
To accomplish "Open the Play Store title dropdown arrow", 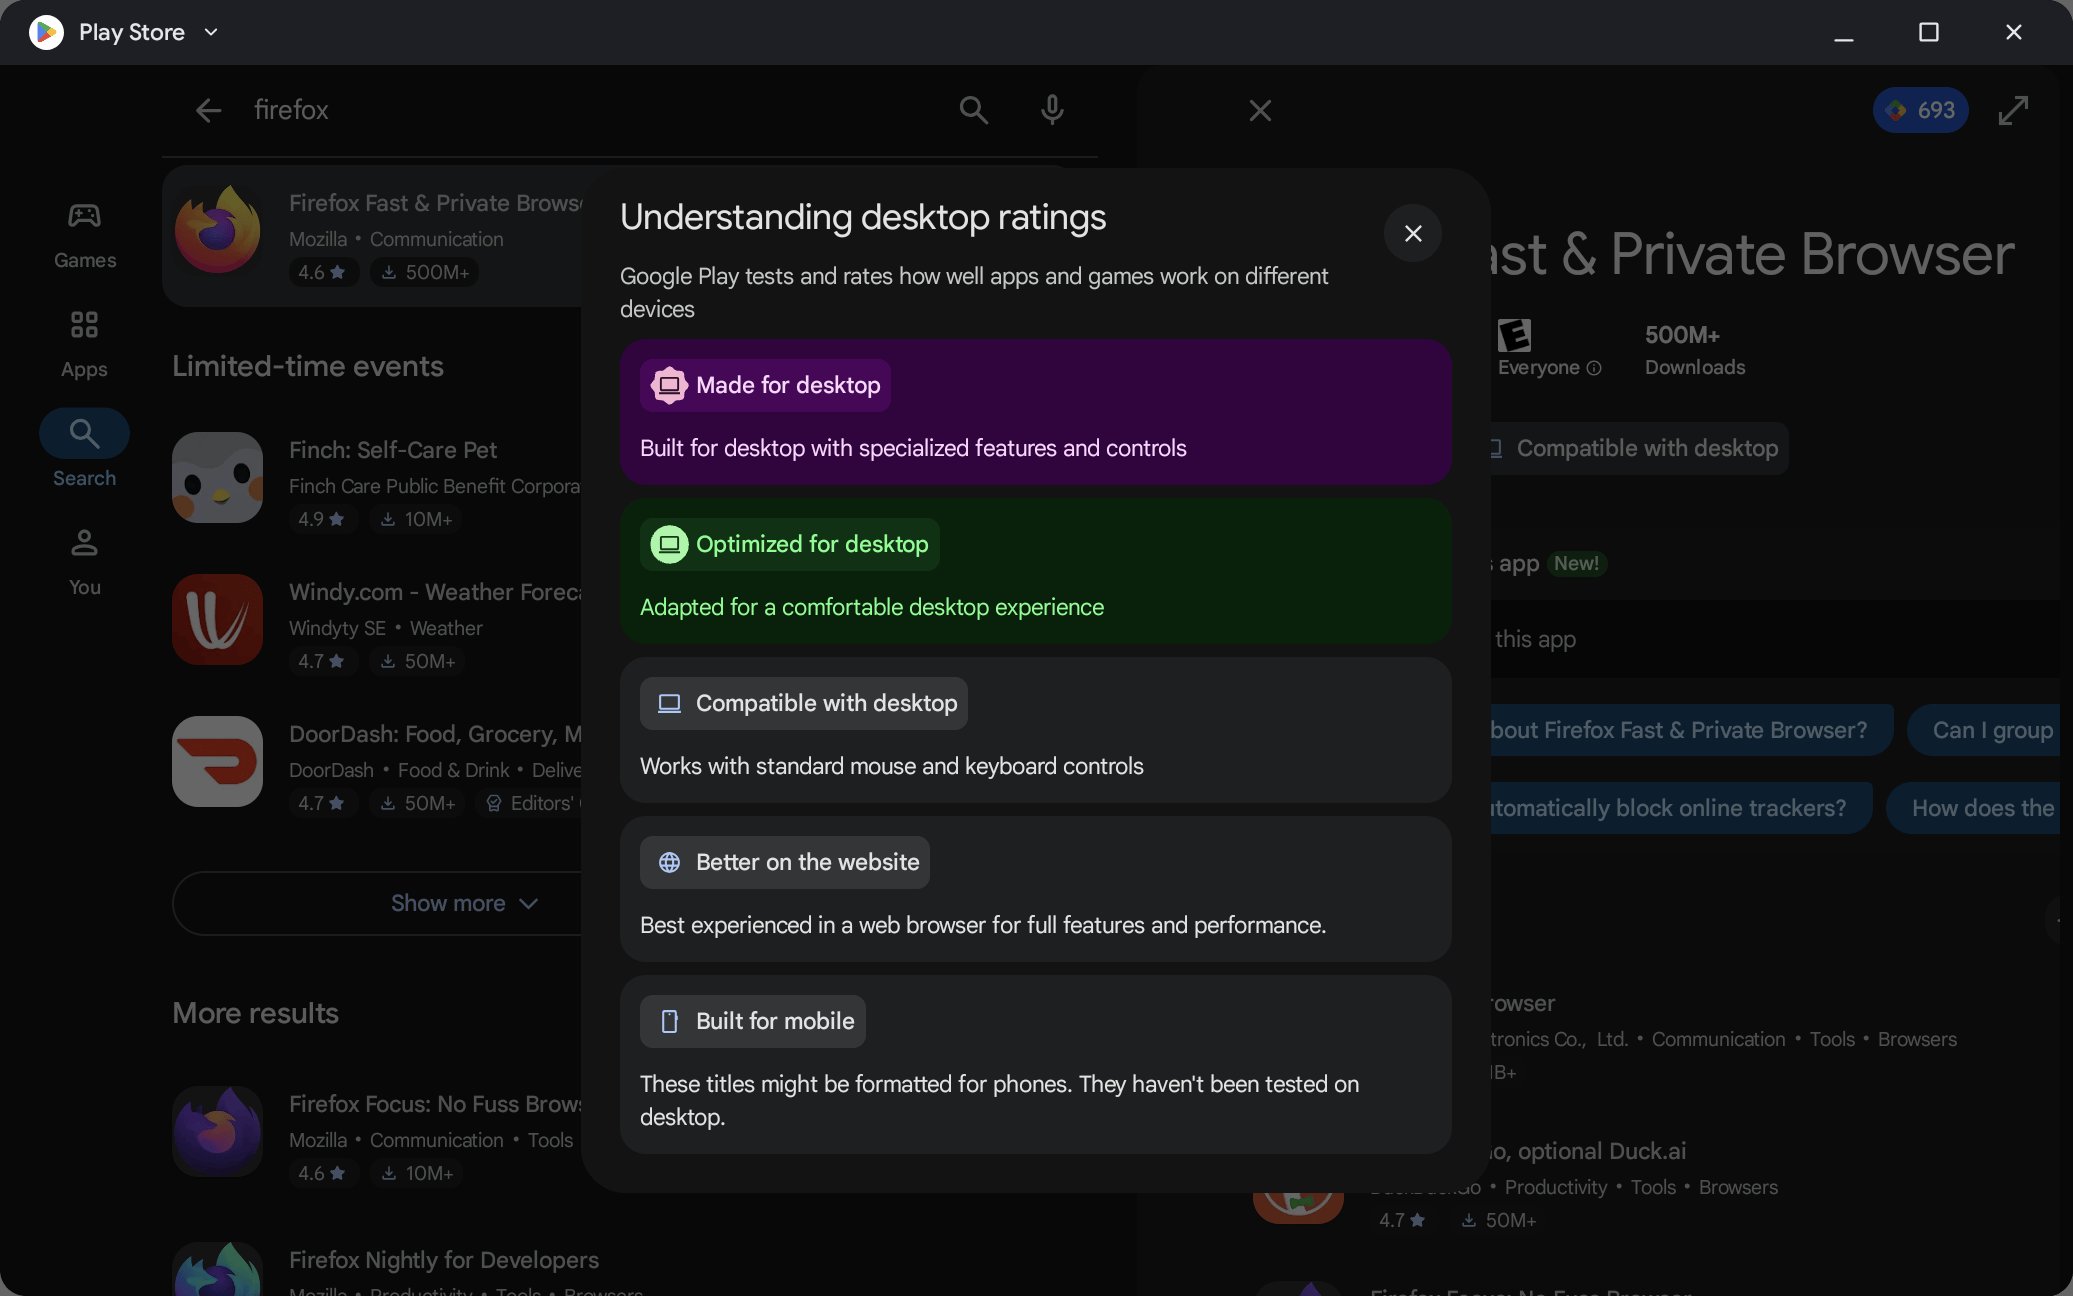I will [211, 32].
